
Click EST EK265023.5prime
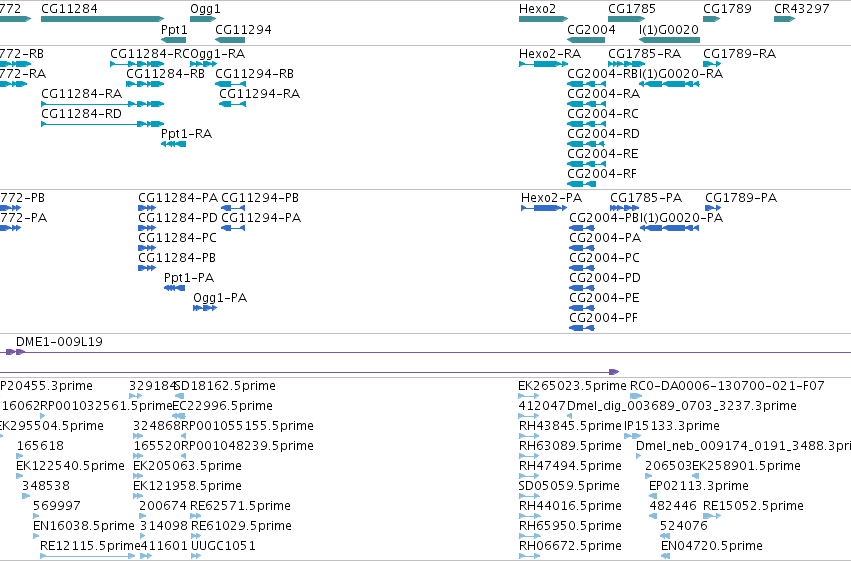tap(573, 386)
